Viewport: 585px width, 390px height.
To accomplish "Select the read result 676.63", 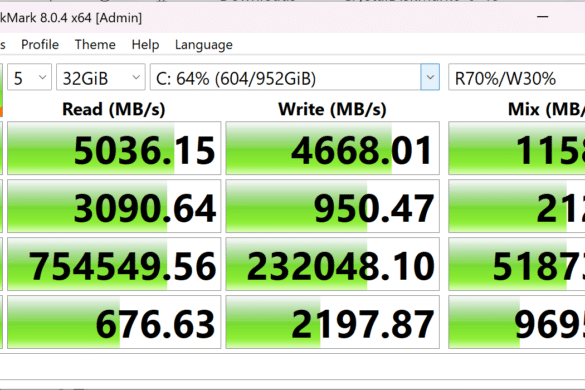I will [x=114, y=322].
